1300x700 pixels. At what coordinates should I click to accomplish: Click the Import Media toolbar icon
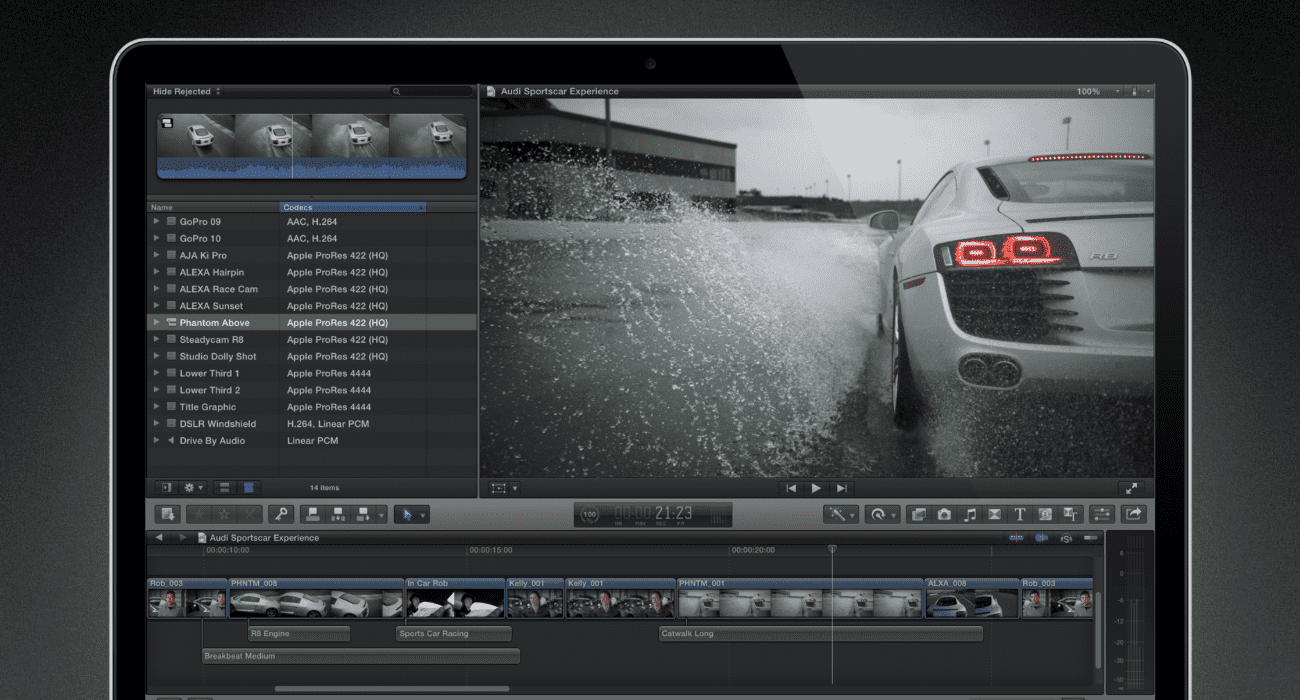[167, 514]
